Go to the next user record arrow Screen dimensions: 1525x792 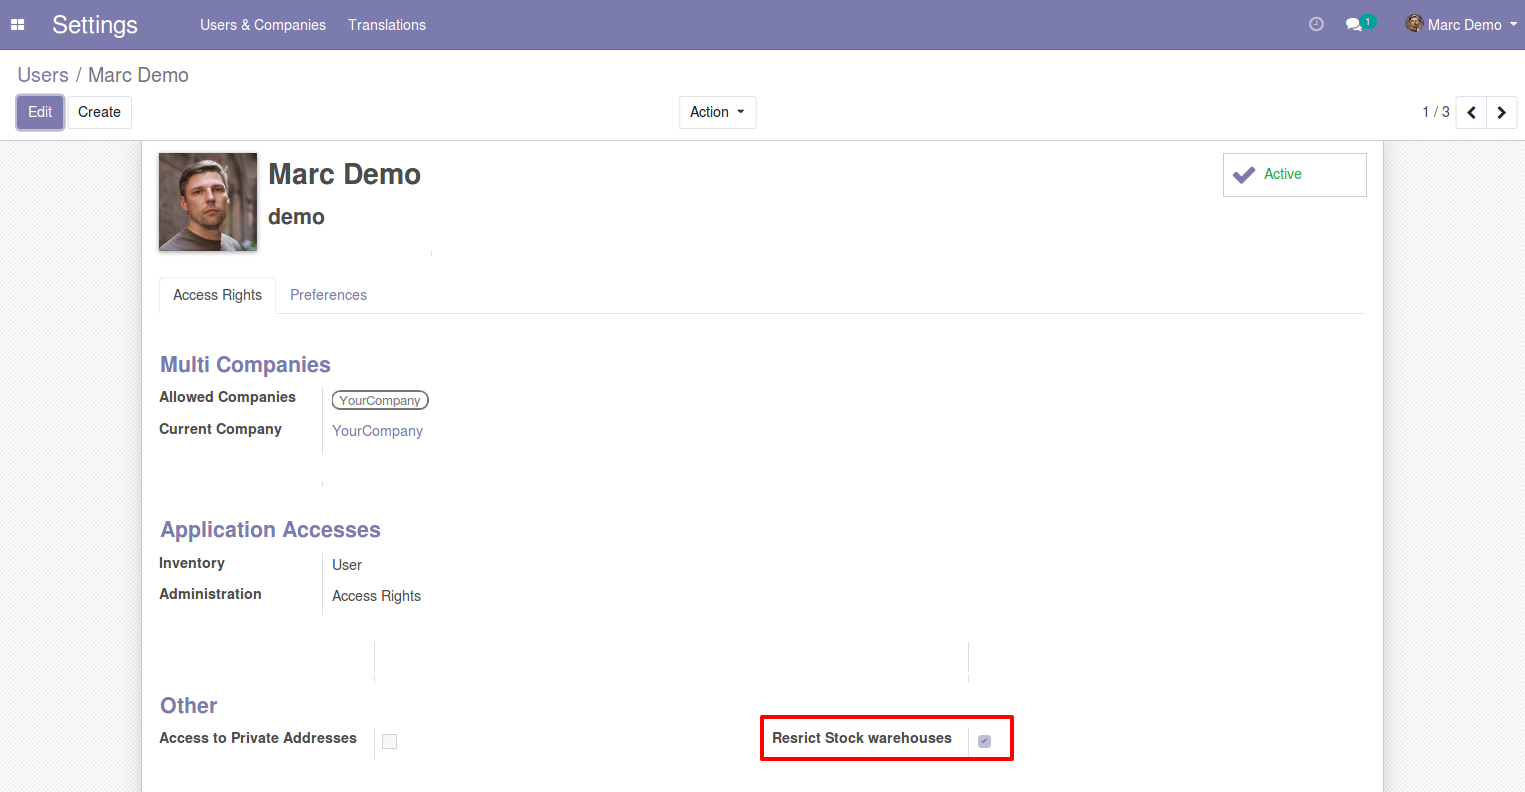[x=1501, y=113]
